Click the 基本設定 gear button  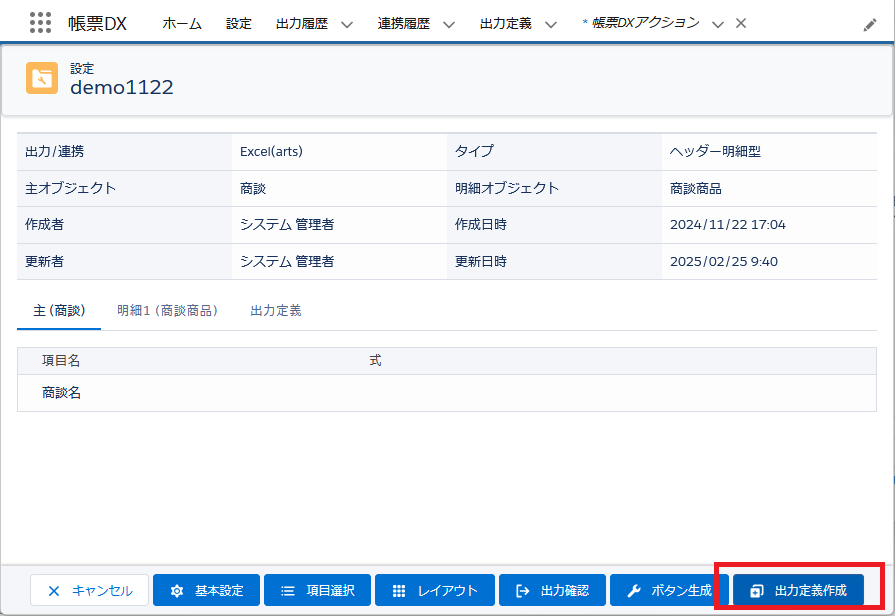click(x=206, y=590)
